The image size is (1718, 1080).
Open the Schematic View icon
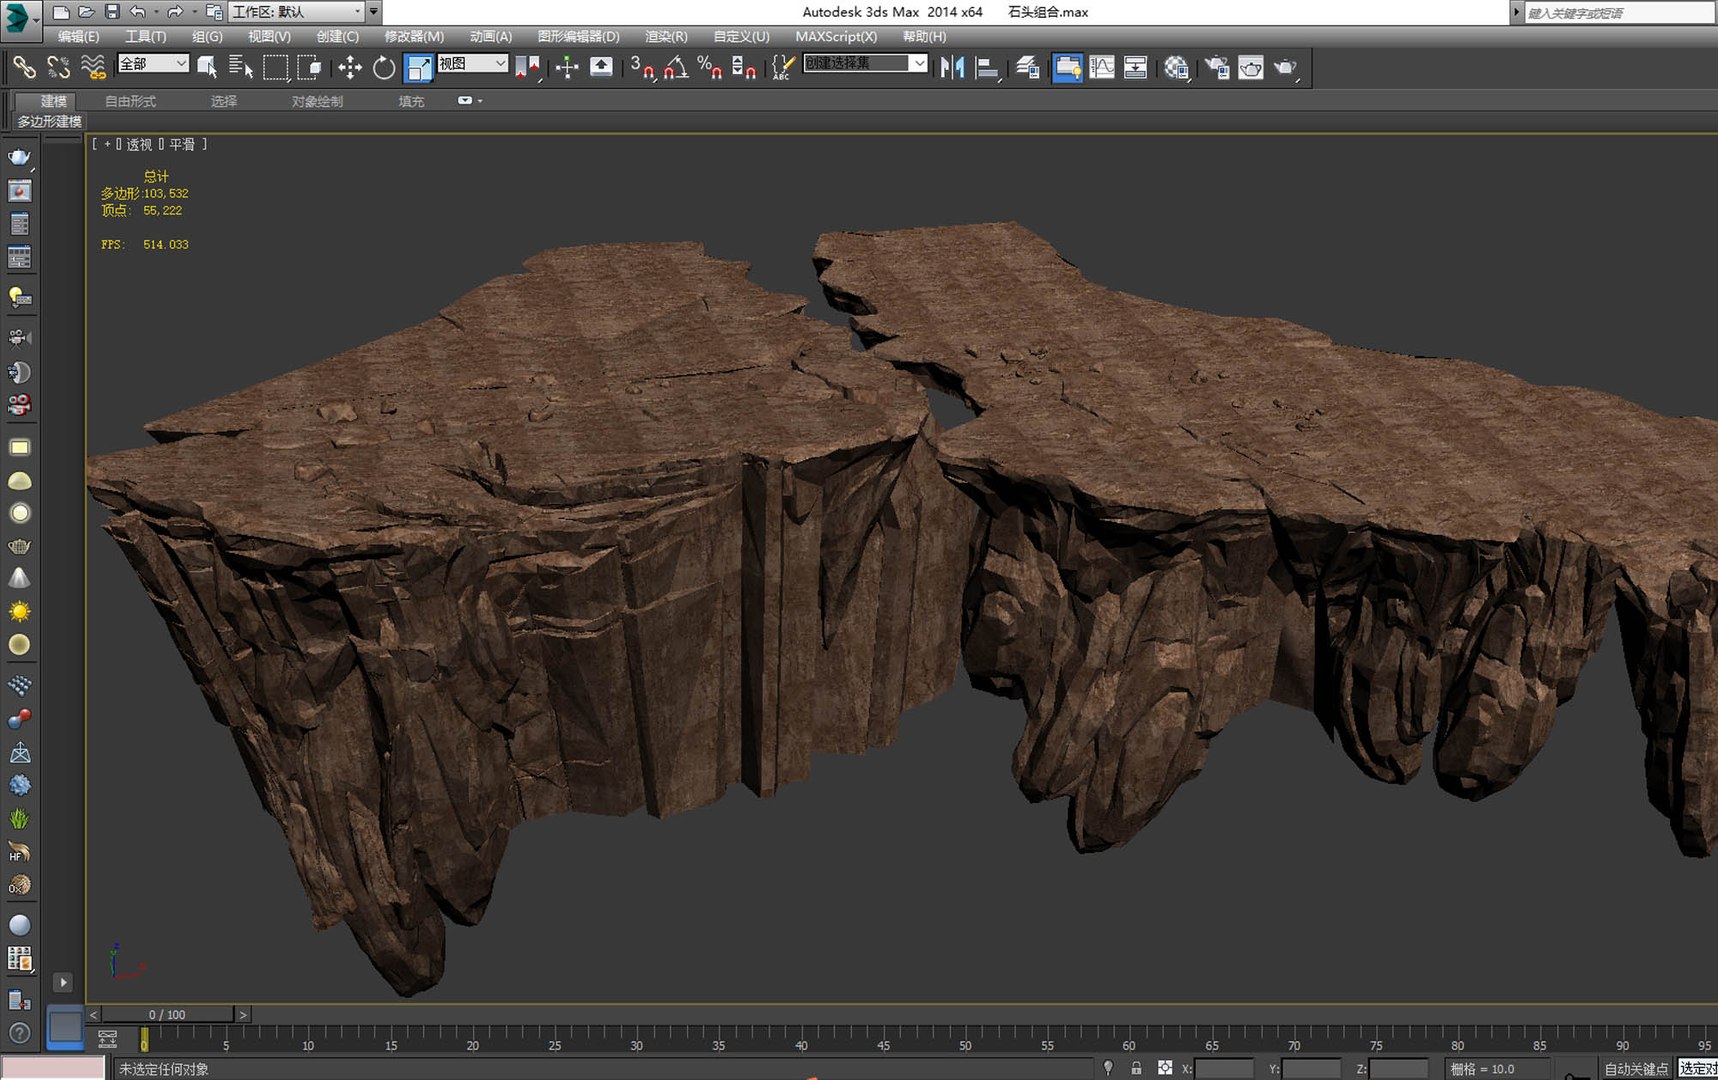1136,67
